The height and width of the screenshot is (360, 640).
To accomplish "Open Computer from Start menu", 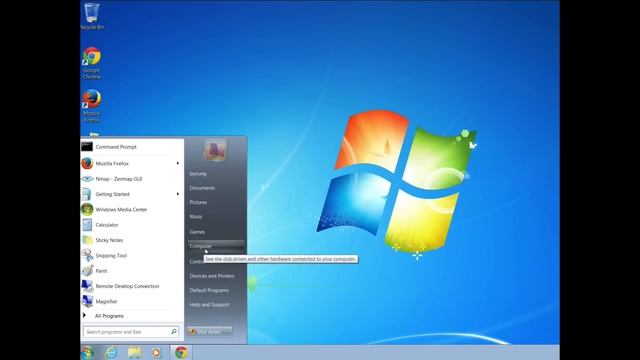I will [216, 246].
